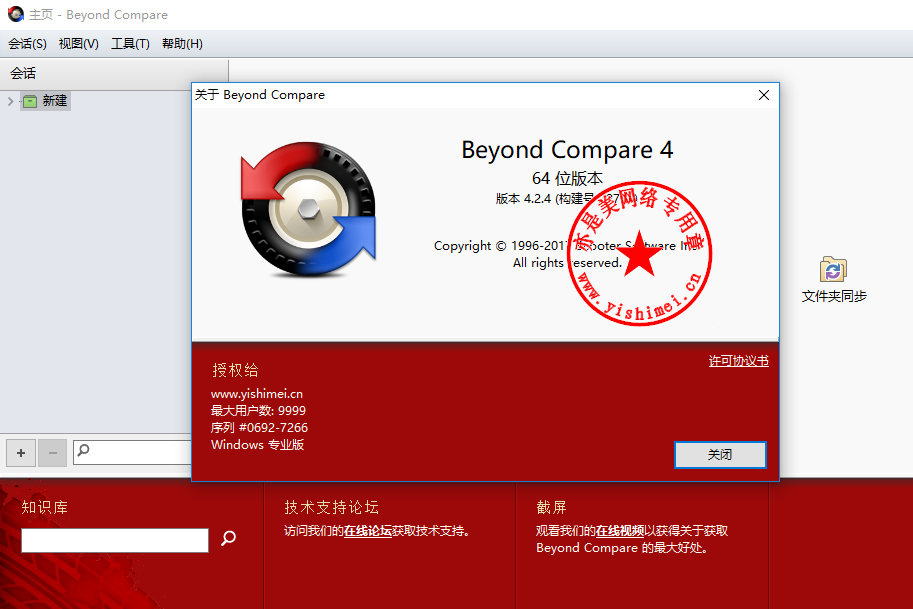Click the 64 位版本 text
This screenshot has width=913, height=609.
[x=567, y=178]
